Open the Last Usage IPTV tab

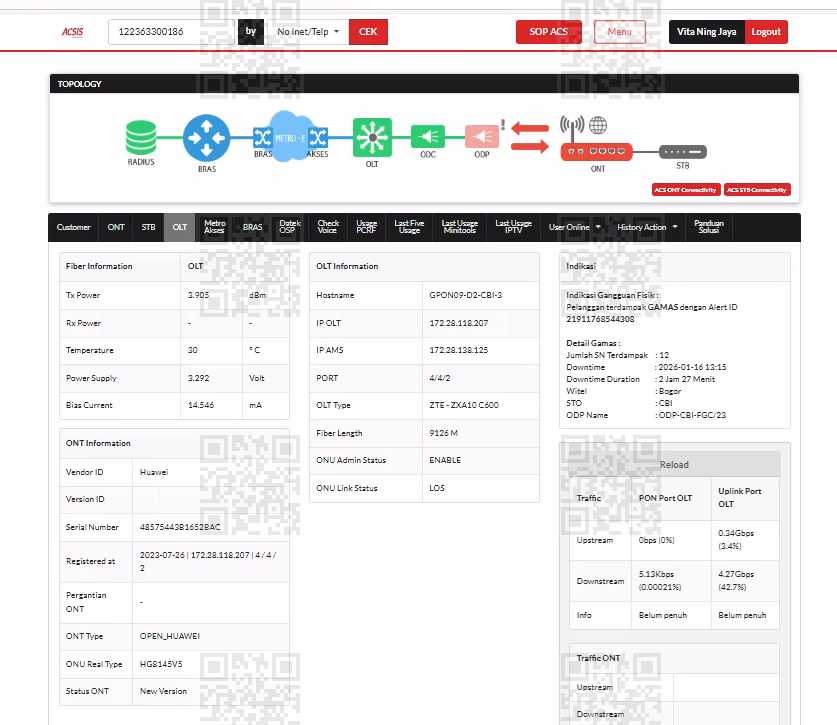tap(514, 227)
